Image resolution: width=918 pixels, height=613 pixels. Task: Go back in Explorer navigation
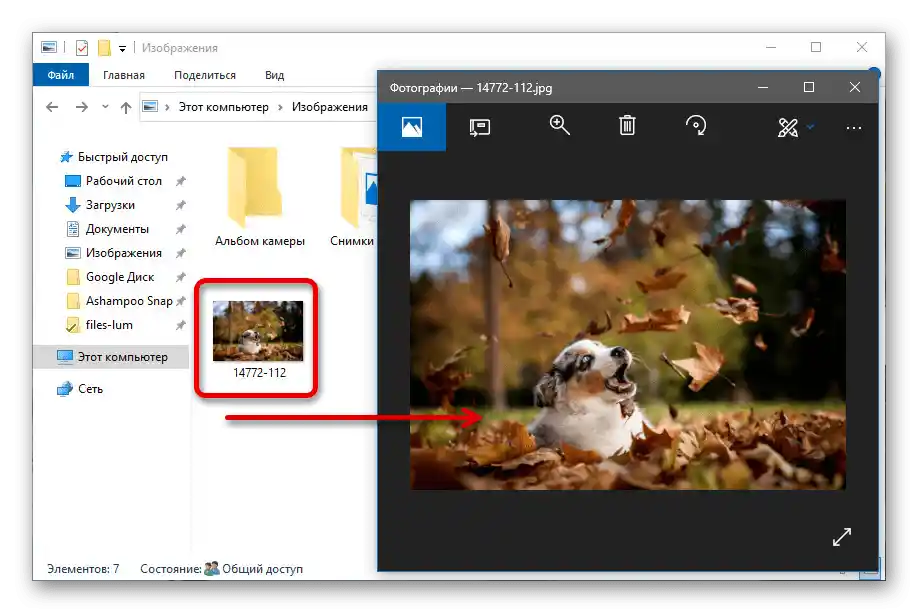tap(52, 107)
